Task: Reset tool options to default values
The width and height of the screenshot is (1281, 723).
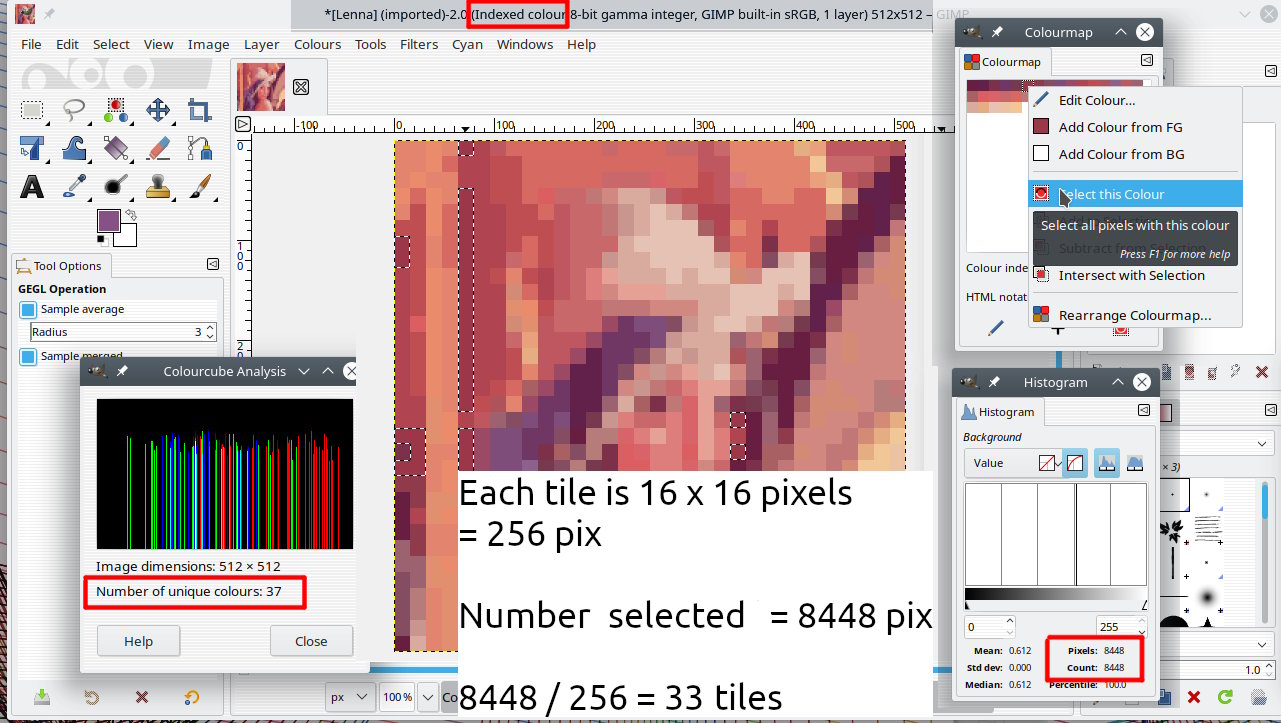Action: click(x=191, y=697)
